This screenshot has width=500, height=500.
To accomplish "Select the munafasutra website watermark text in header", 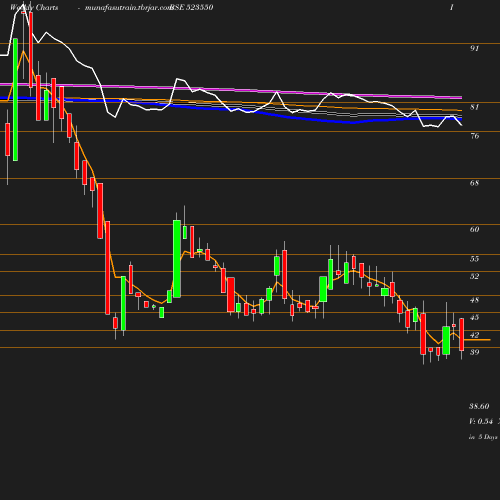I will pyautogui.click(x=128, y=7).
